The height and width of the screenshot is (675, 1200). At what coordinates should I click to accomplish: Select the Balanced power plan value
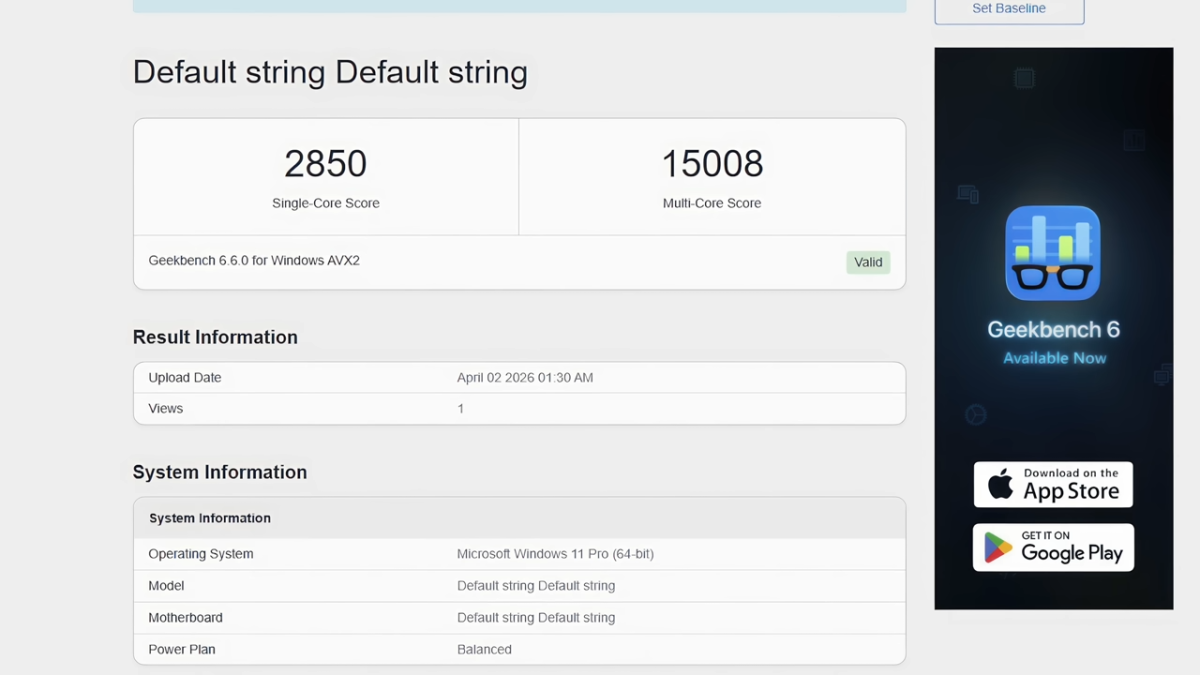tap(484, 650)
